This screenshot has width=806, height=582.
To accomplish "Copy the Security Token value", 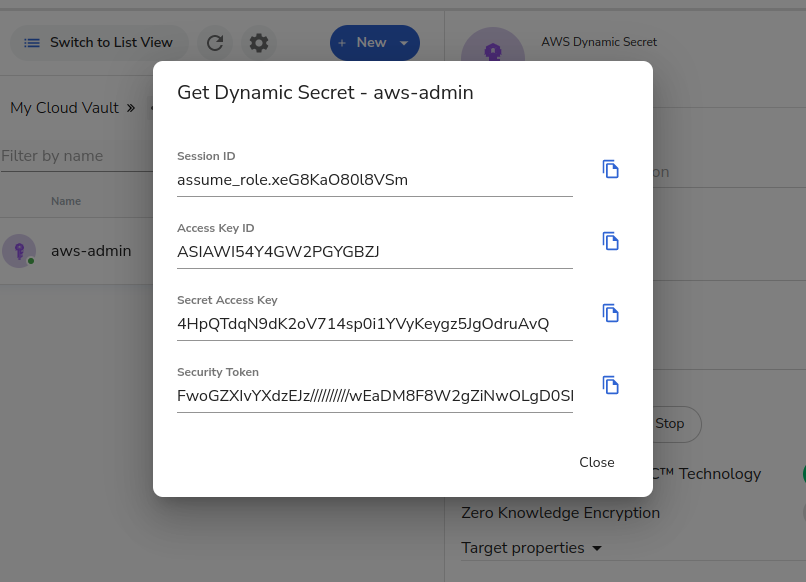I will pos(610,385).
